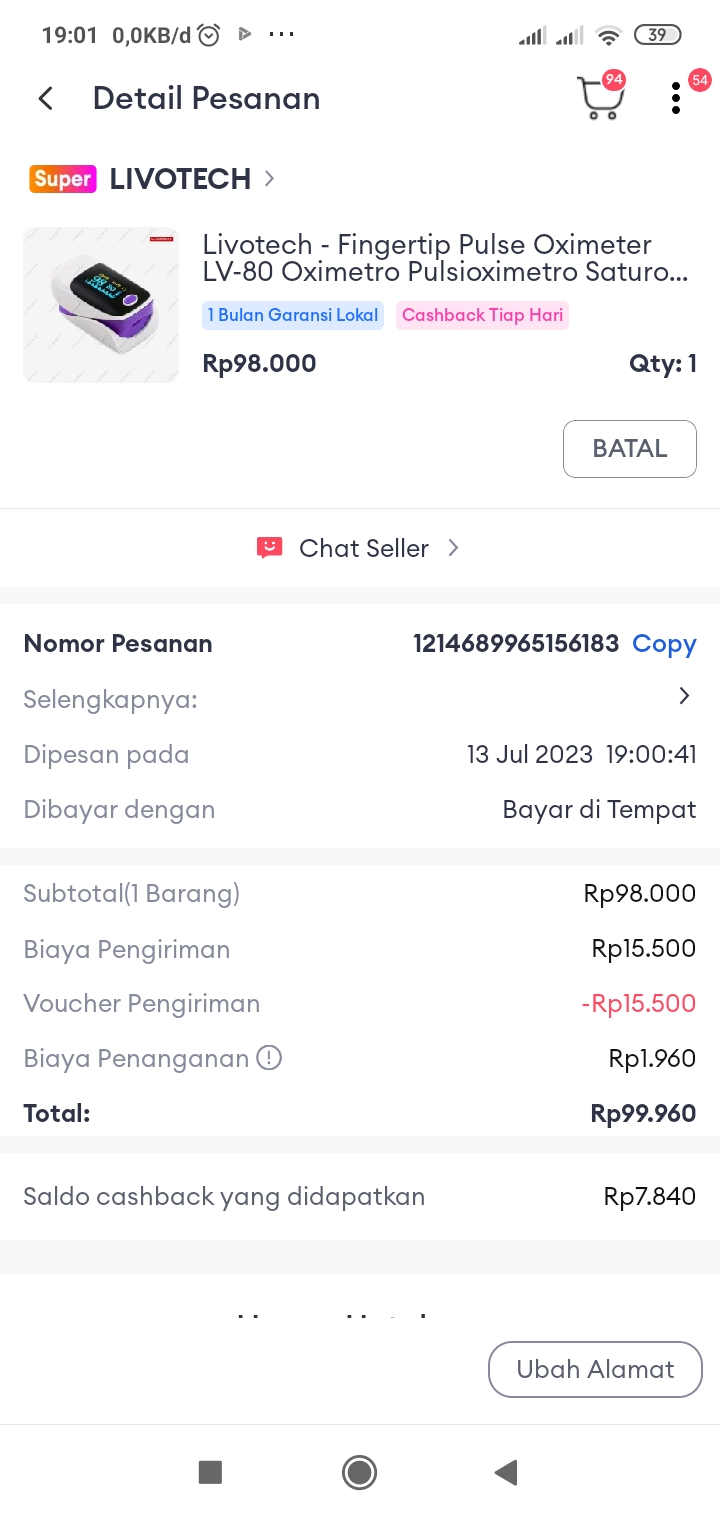Screen dimensions: 720x1520
Task: Copy the order number
Action: click(664, 644)
